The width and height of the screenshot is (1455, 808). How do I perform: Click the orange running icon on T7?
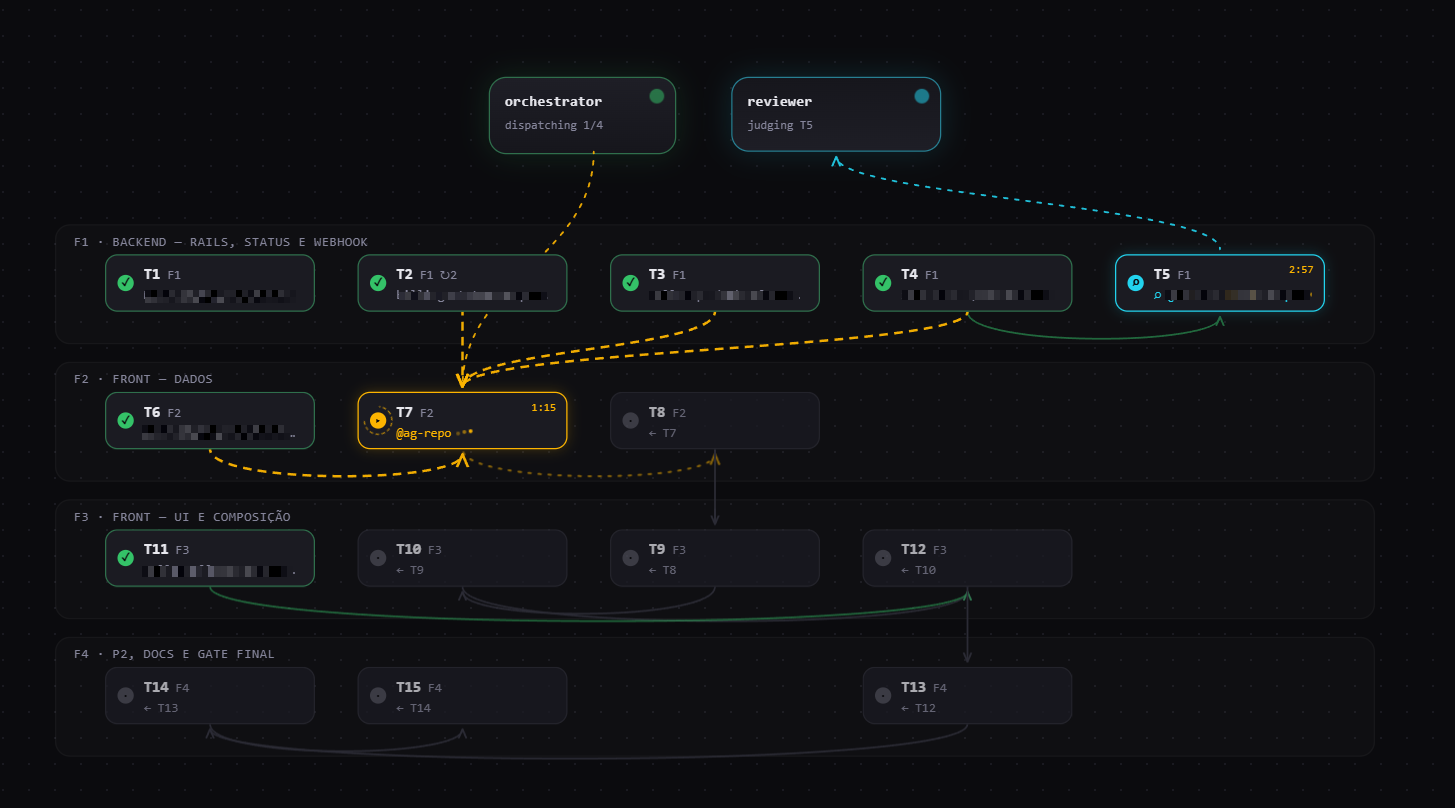pos(378,421)
